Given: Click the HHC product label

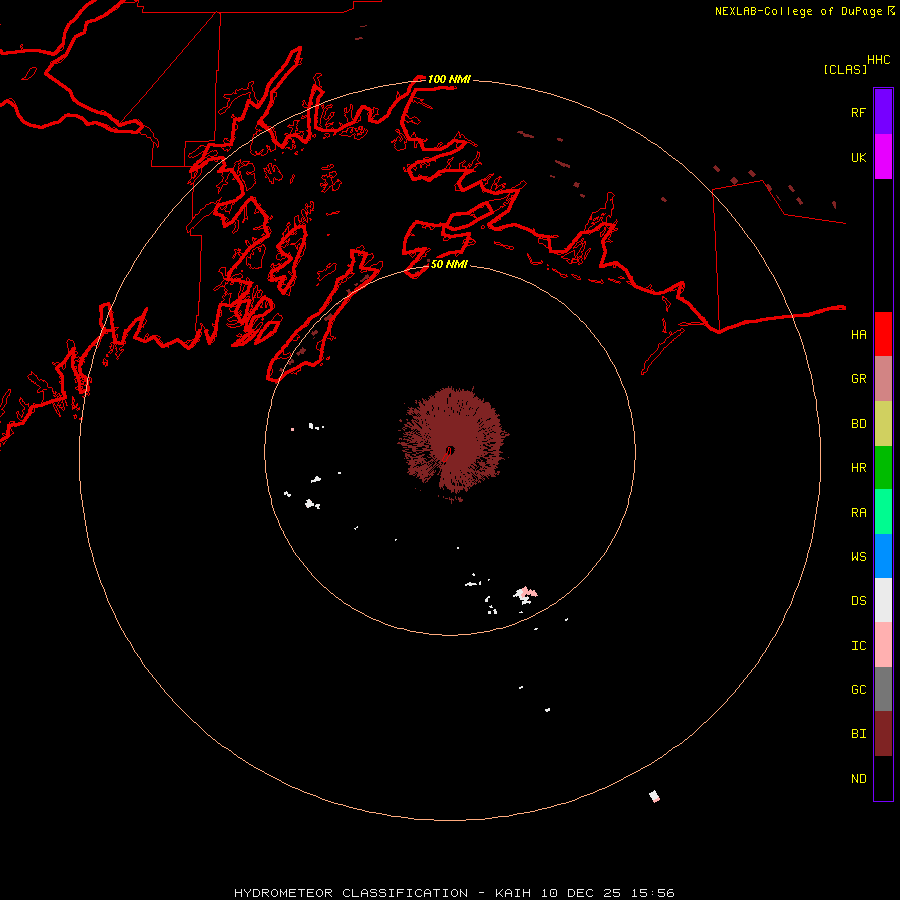Looking at the screenshot, I should (x=879, y=60).
